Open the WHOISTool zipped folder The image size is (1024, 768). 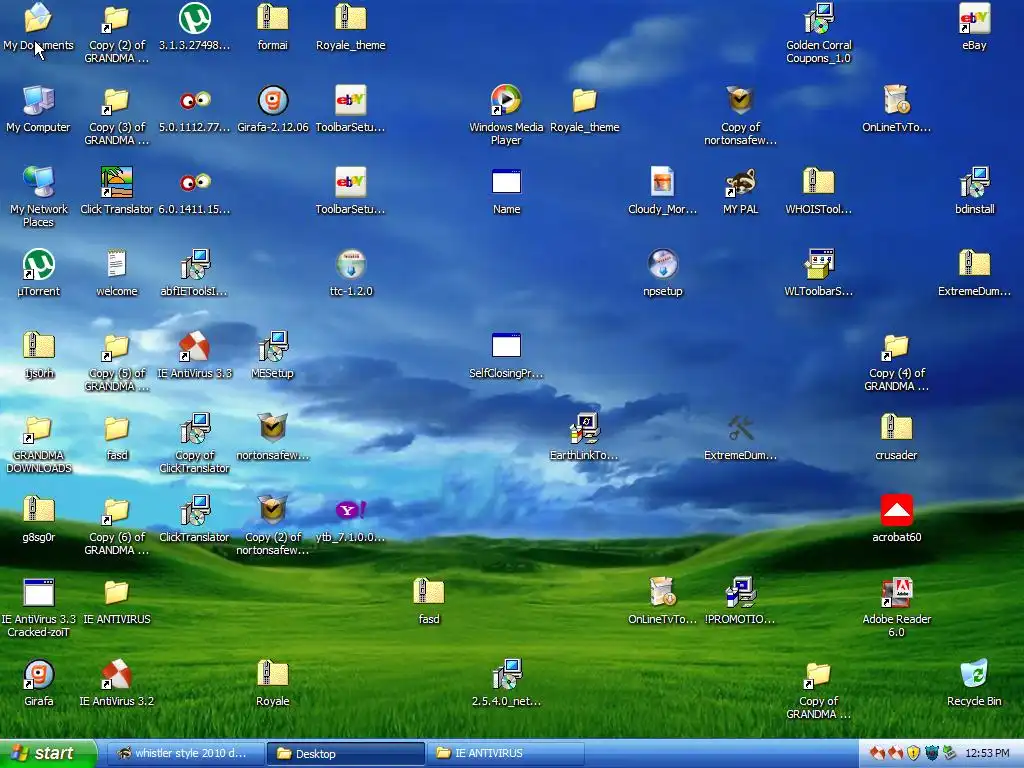[818, 191]
